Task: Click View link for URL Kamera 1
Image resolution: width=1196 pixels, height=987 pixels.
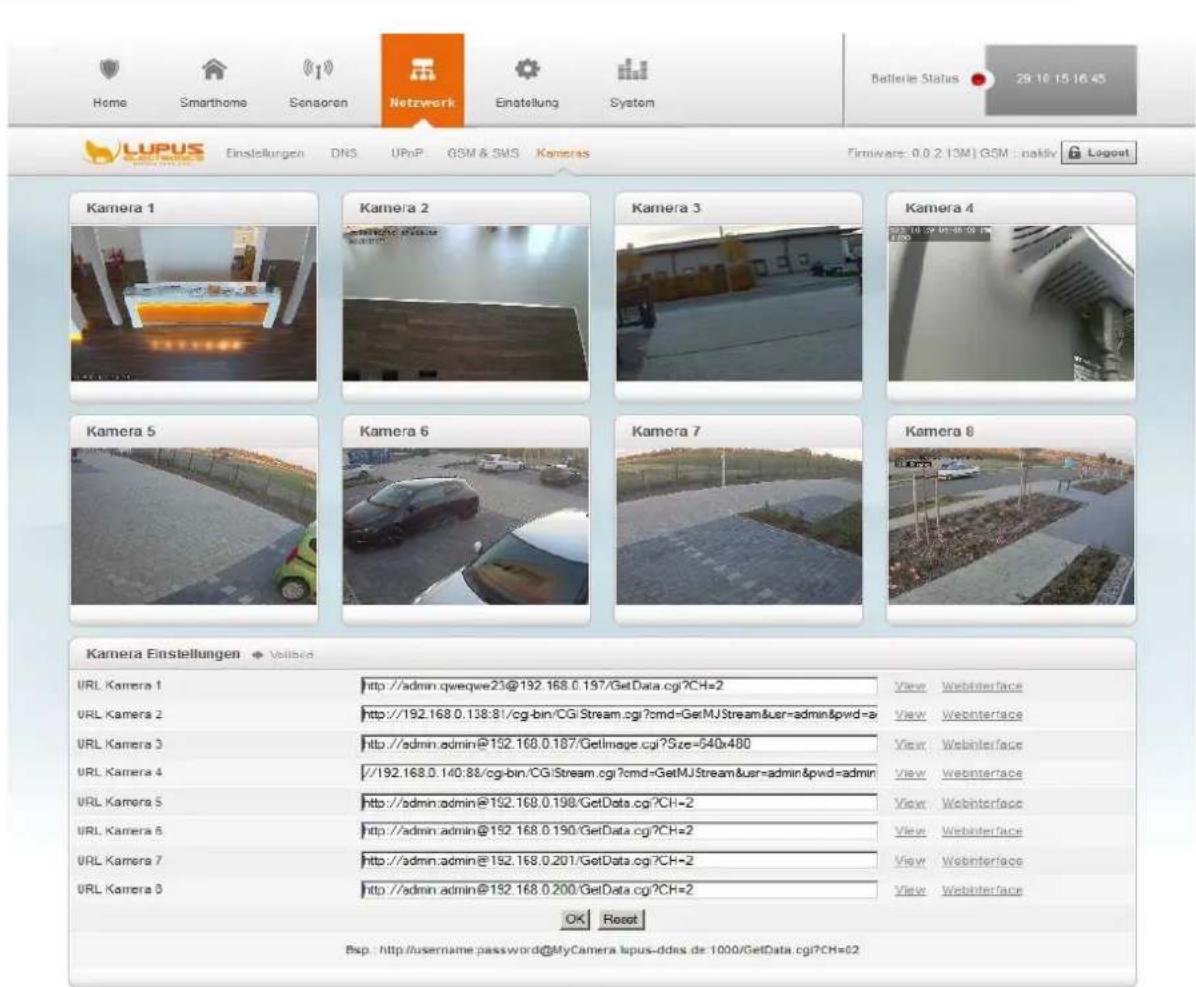Action: coord(910,686)
